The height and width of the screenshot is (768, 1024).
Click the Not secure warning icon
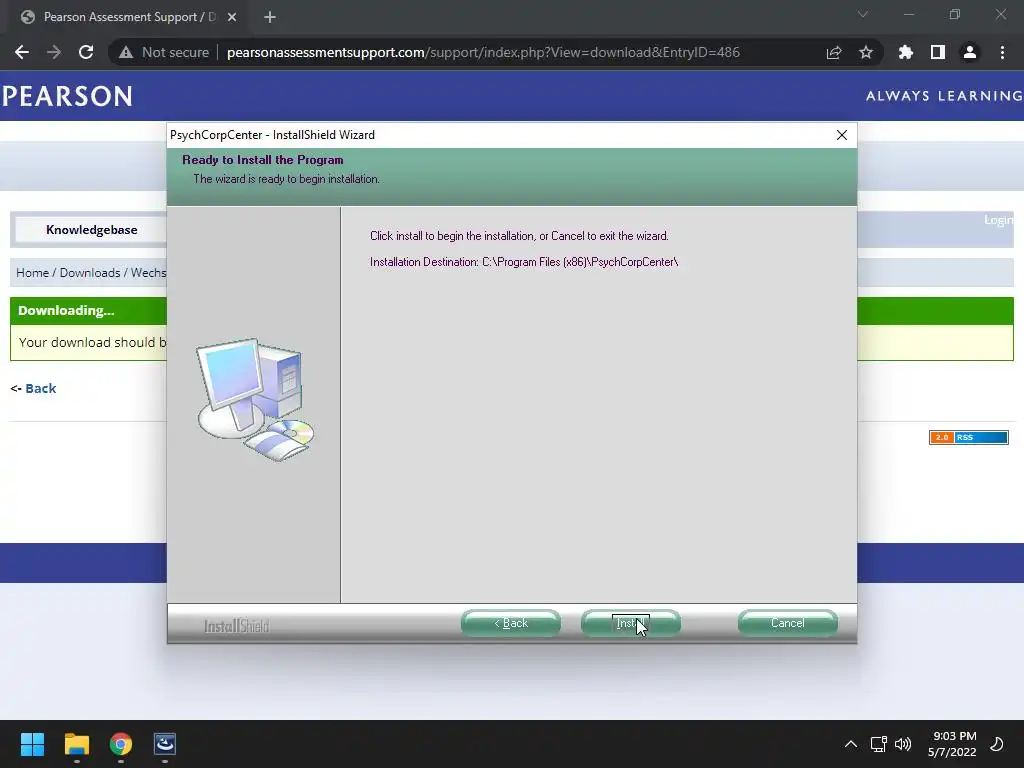tap(126, 52)
